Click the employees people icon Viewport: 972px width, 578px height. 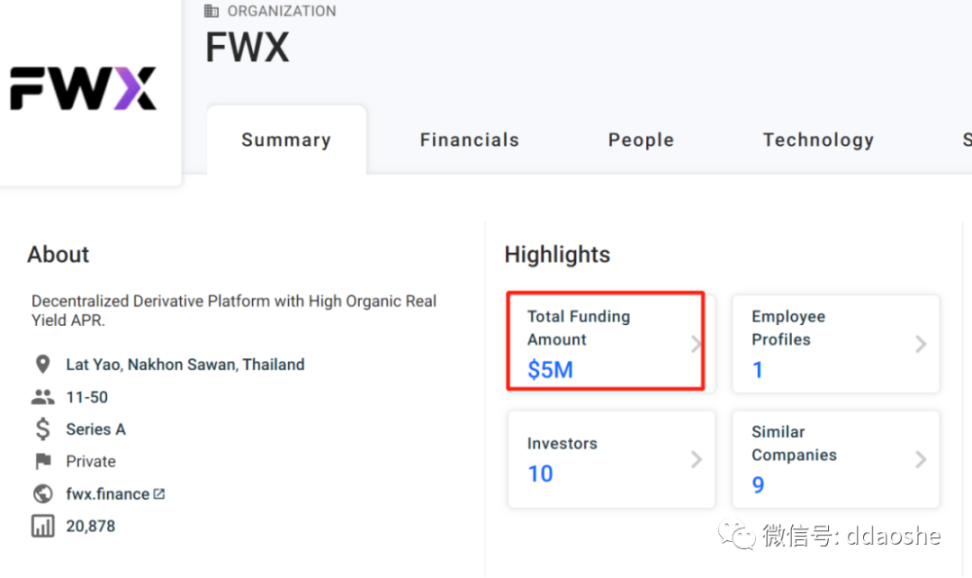click(x=42, y=397)
